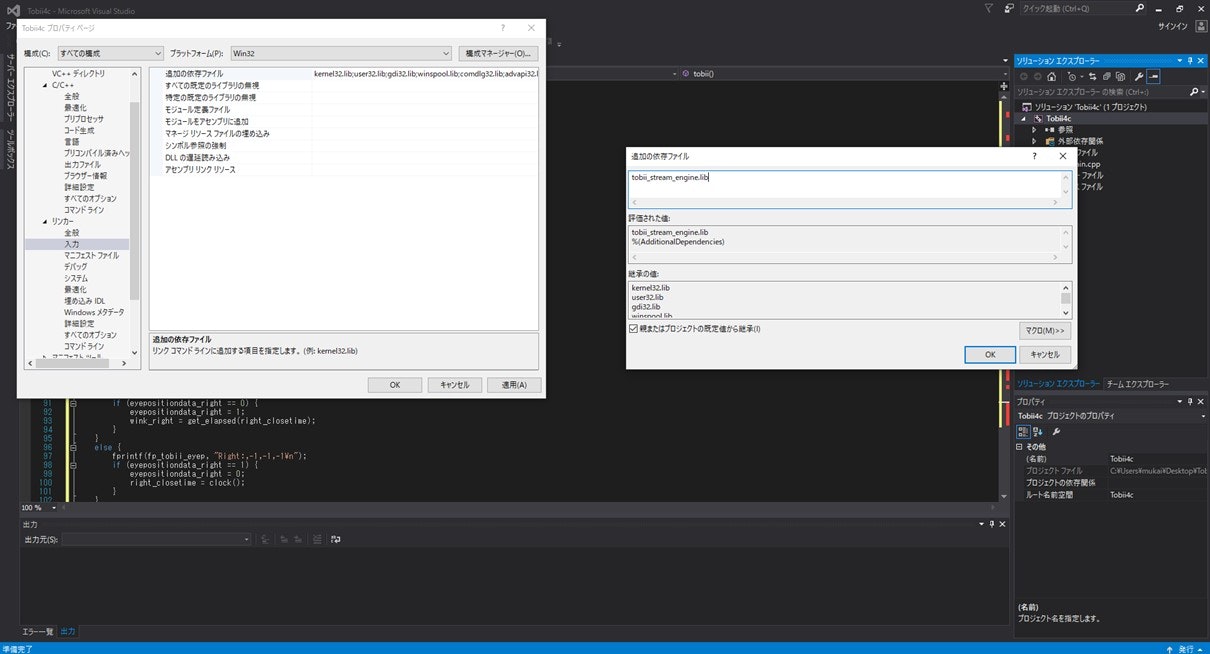Open Properties wrench icon in Solution Explorer toolbar
Screen dimensions: 1210x654
click(x=1138, y=76)
